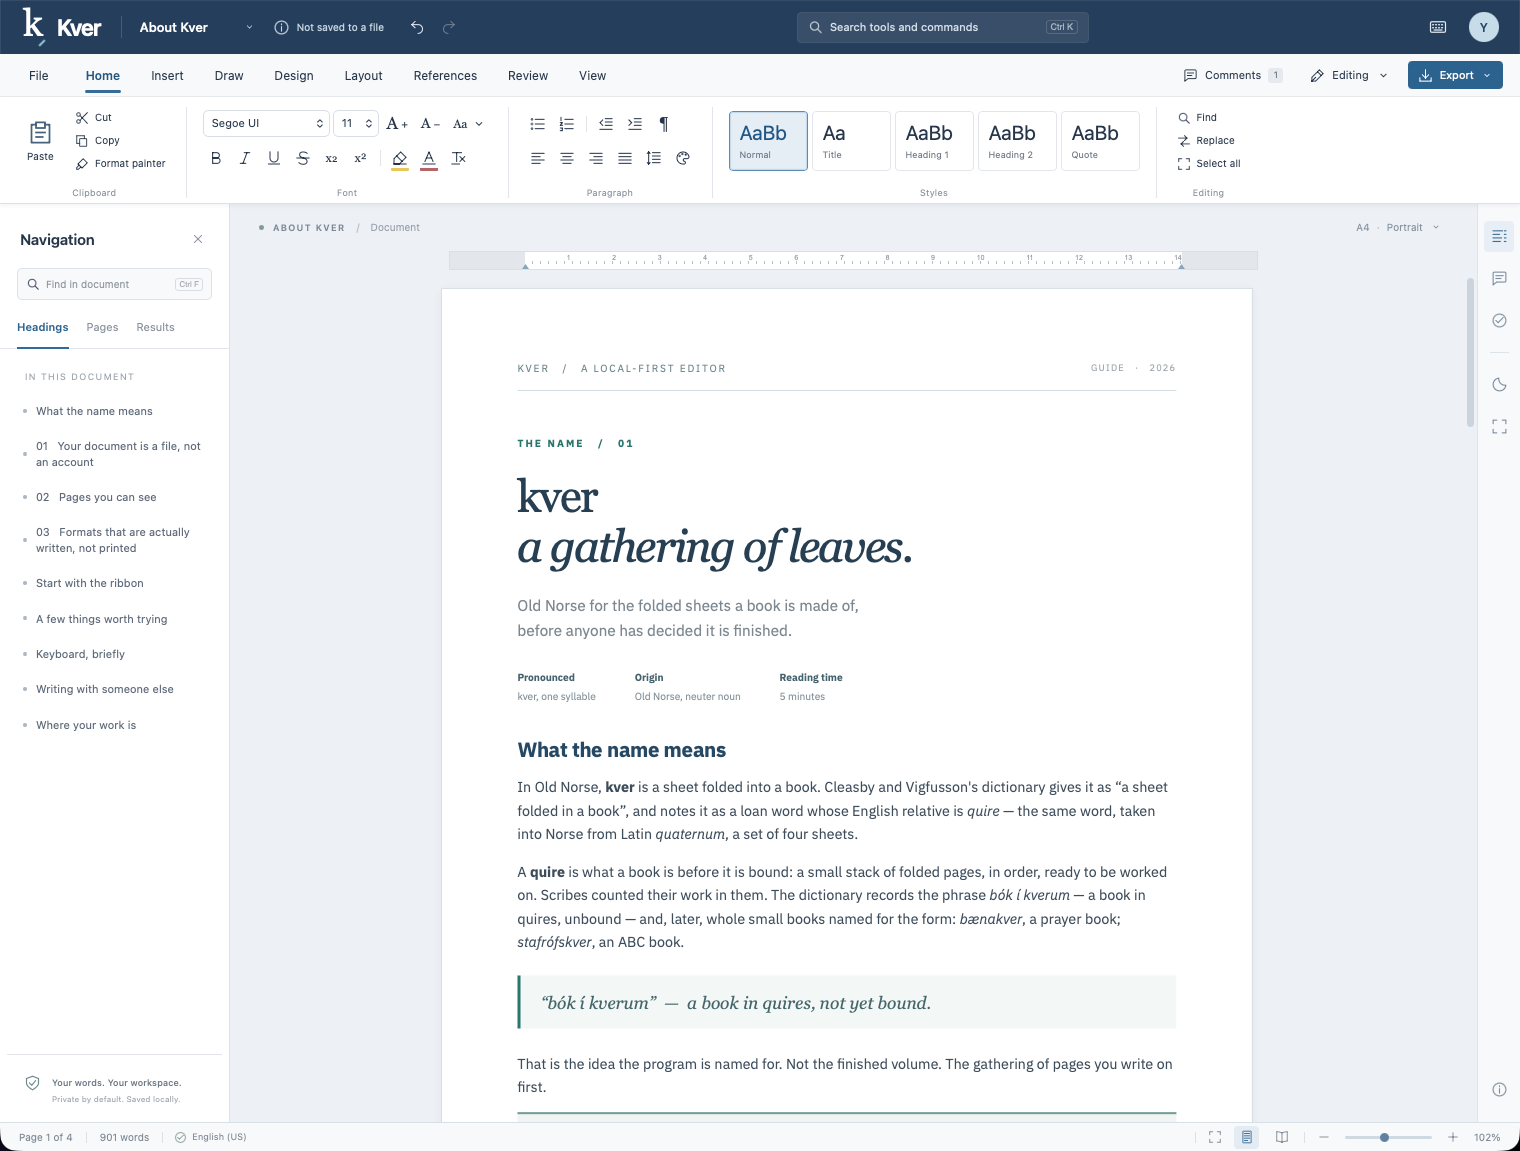Toggle italic formatting
The height and width of the screenshot is (1151, 1520).
(x=245, y=158)
